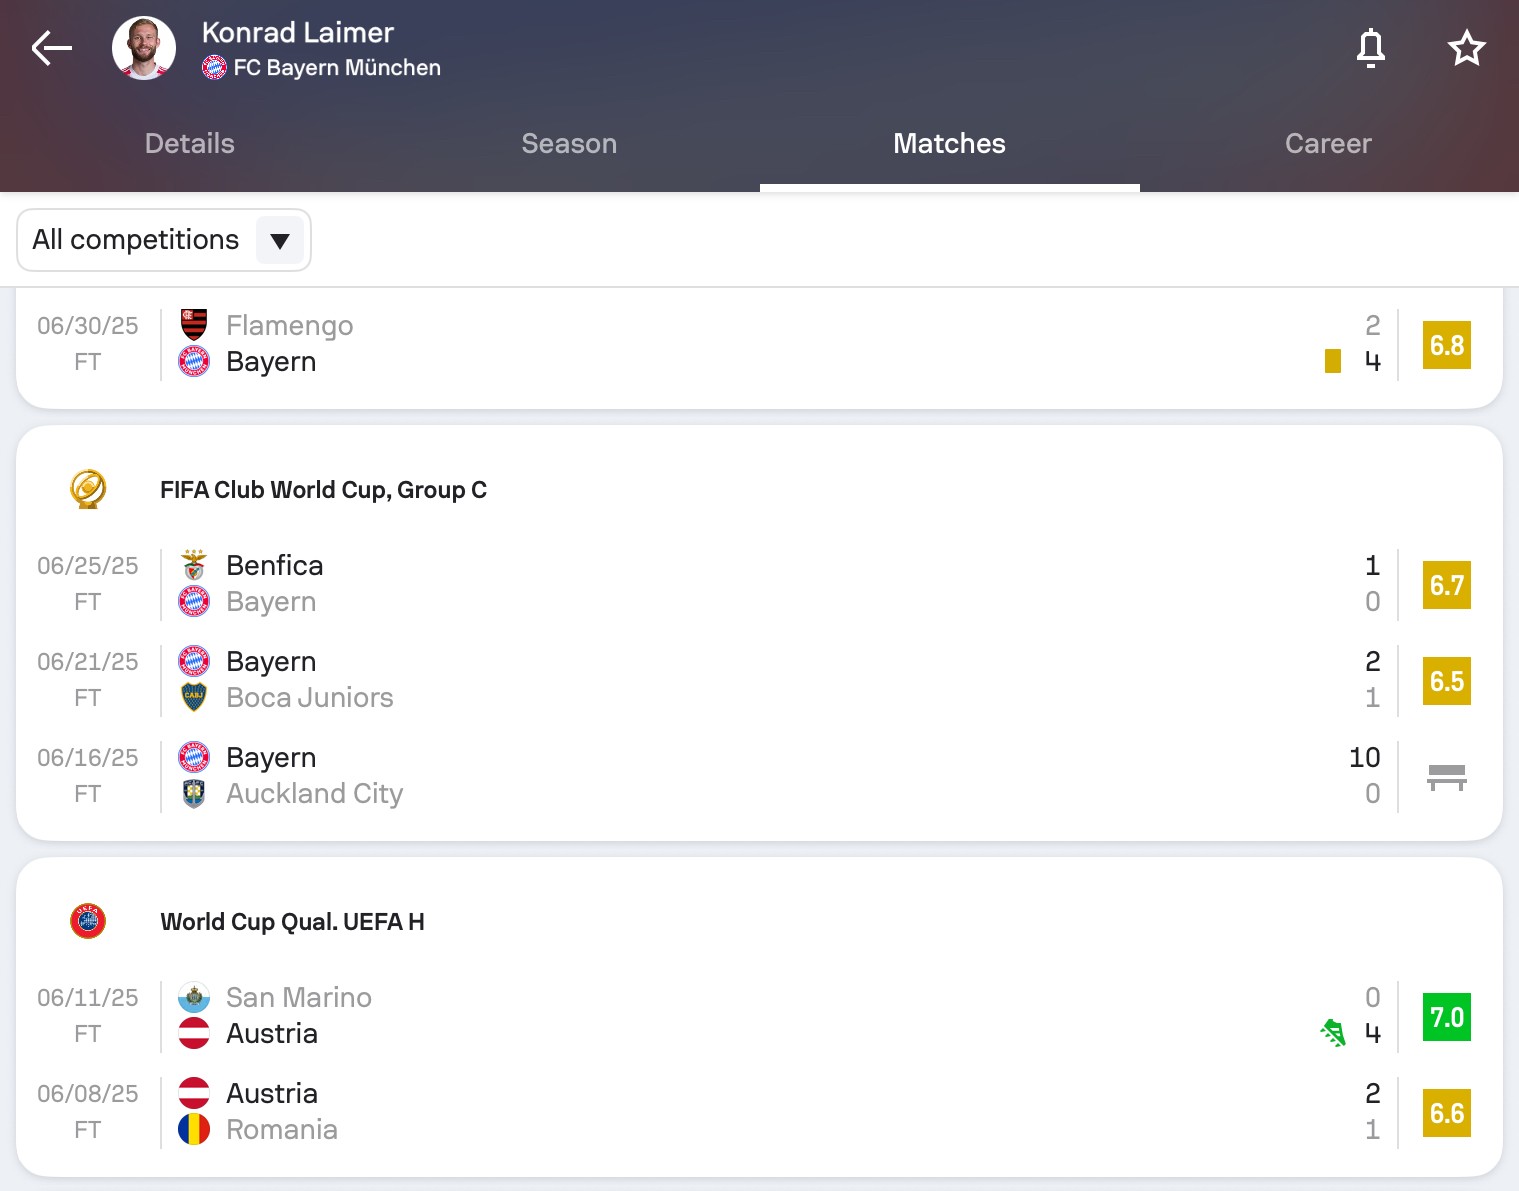Click the assist boot icon in the San Marino match
This screenshot has height=1191, width=1519.
(x=1332, y=1033)
